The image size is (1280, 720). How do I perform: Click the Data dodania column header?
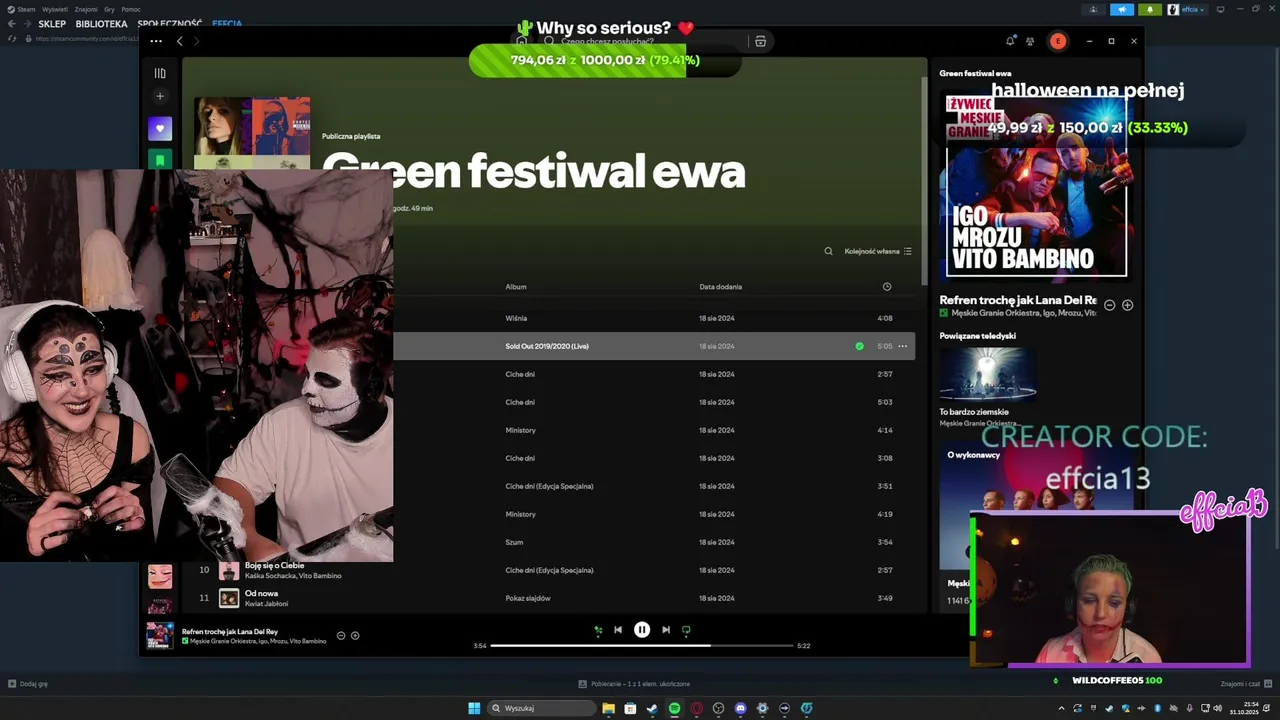(x=721, y=287)
